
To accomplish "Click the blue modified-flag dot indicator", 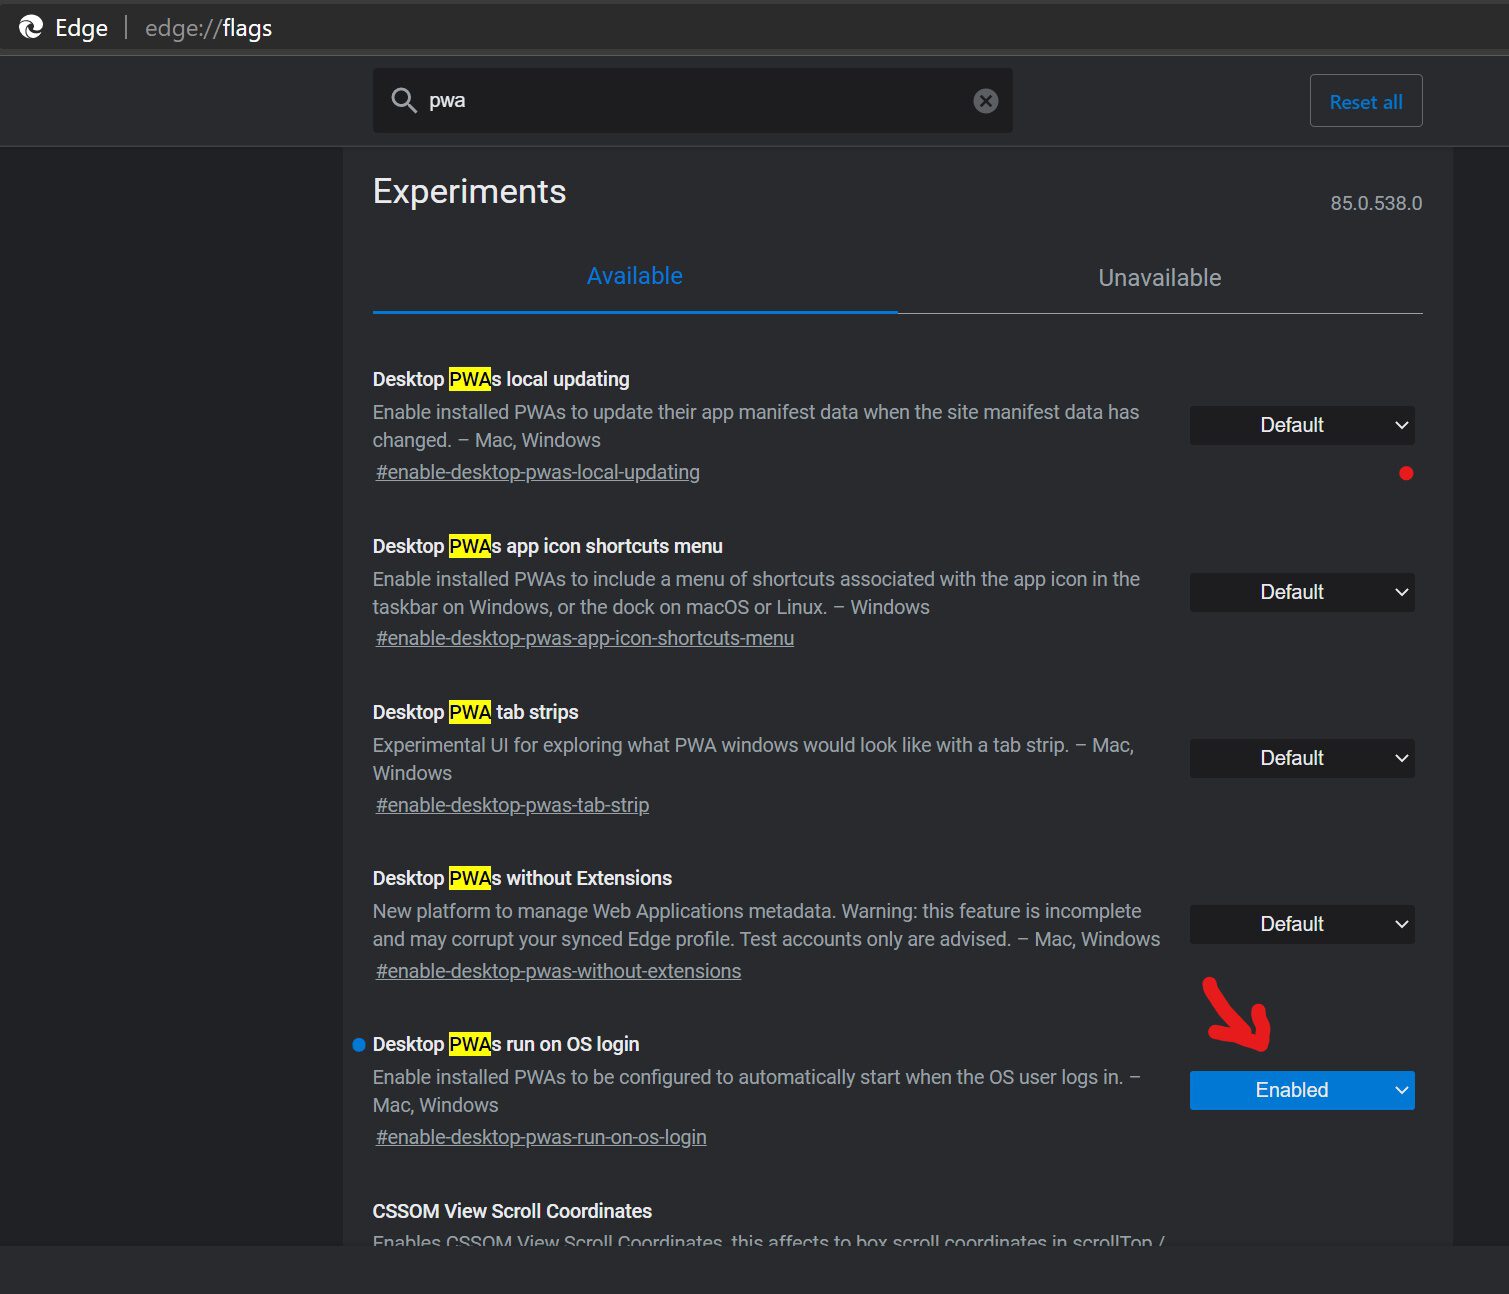I will tap(359, 1044).
